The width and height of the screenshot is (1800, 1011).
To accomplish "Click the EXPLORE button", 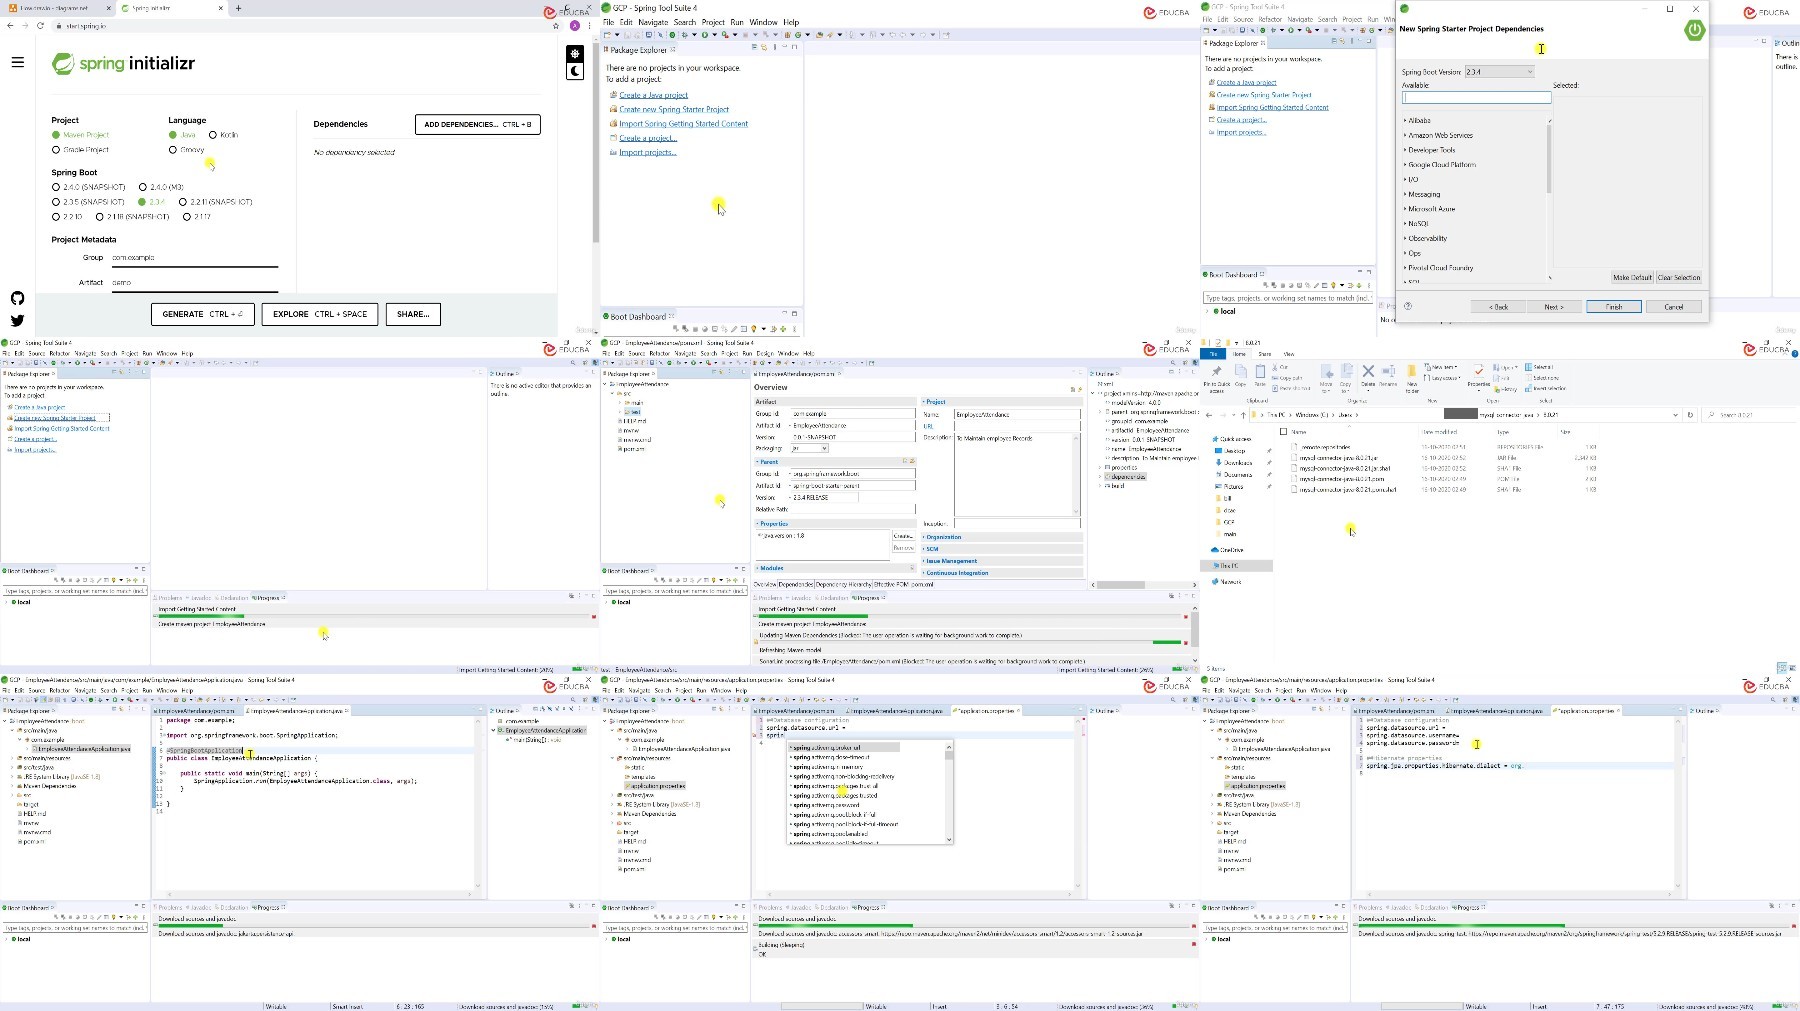I will coord(320,314).
